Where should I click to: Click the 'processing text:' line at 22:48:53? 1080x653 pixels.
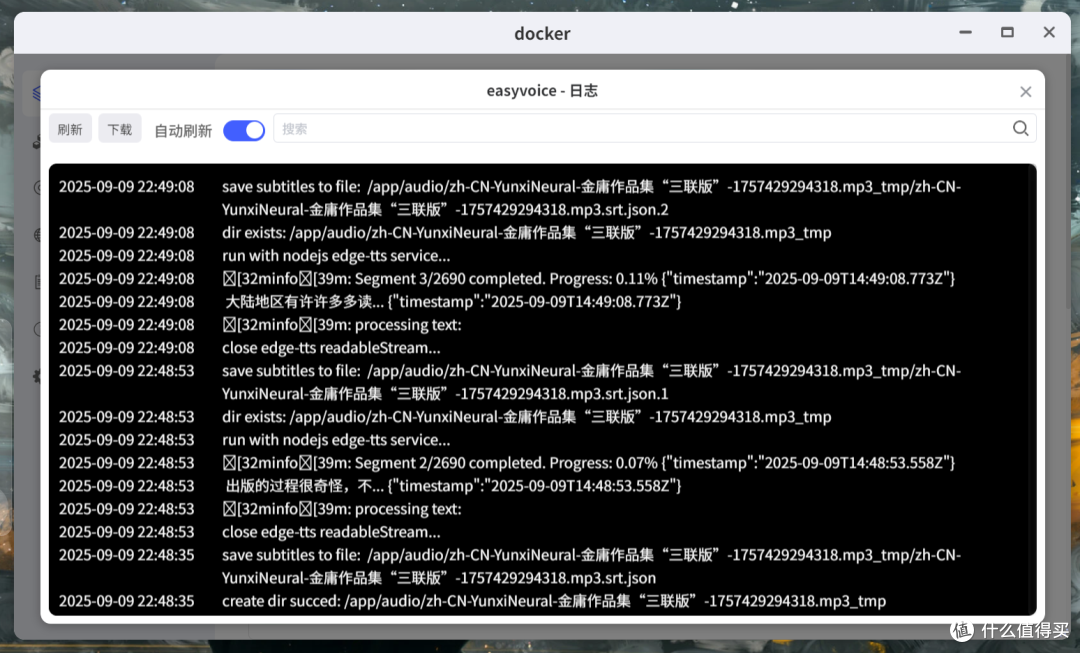pyautogui.click(x=342, y=509)
